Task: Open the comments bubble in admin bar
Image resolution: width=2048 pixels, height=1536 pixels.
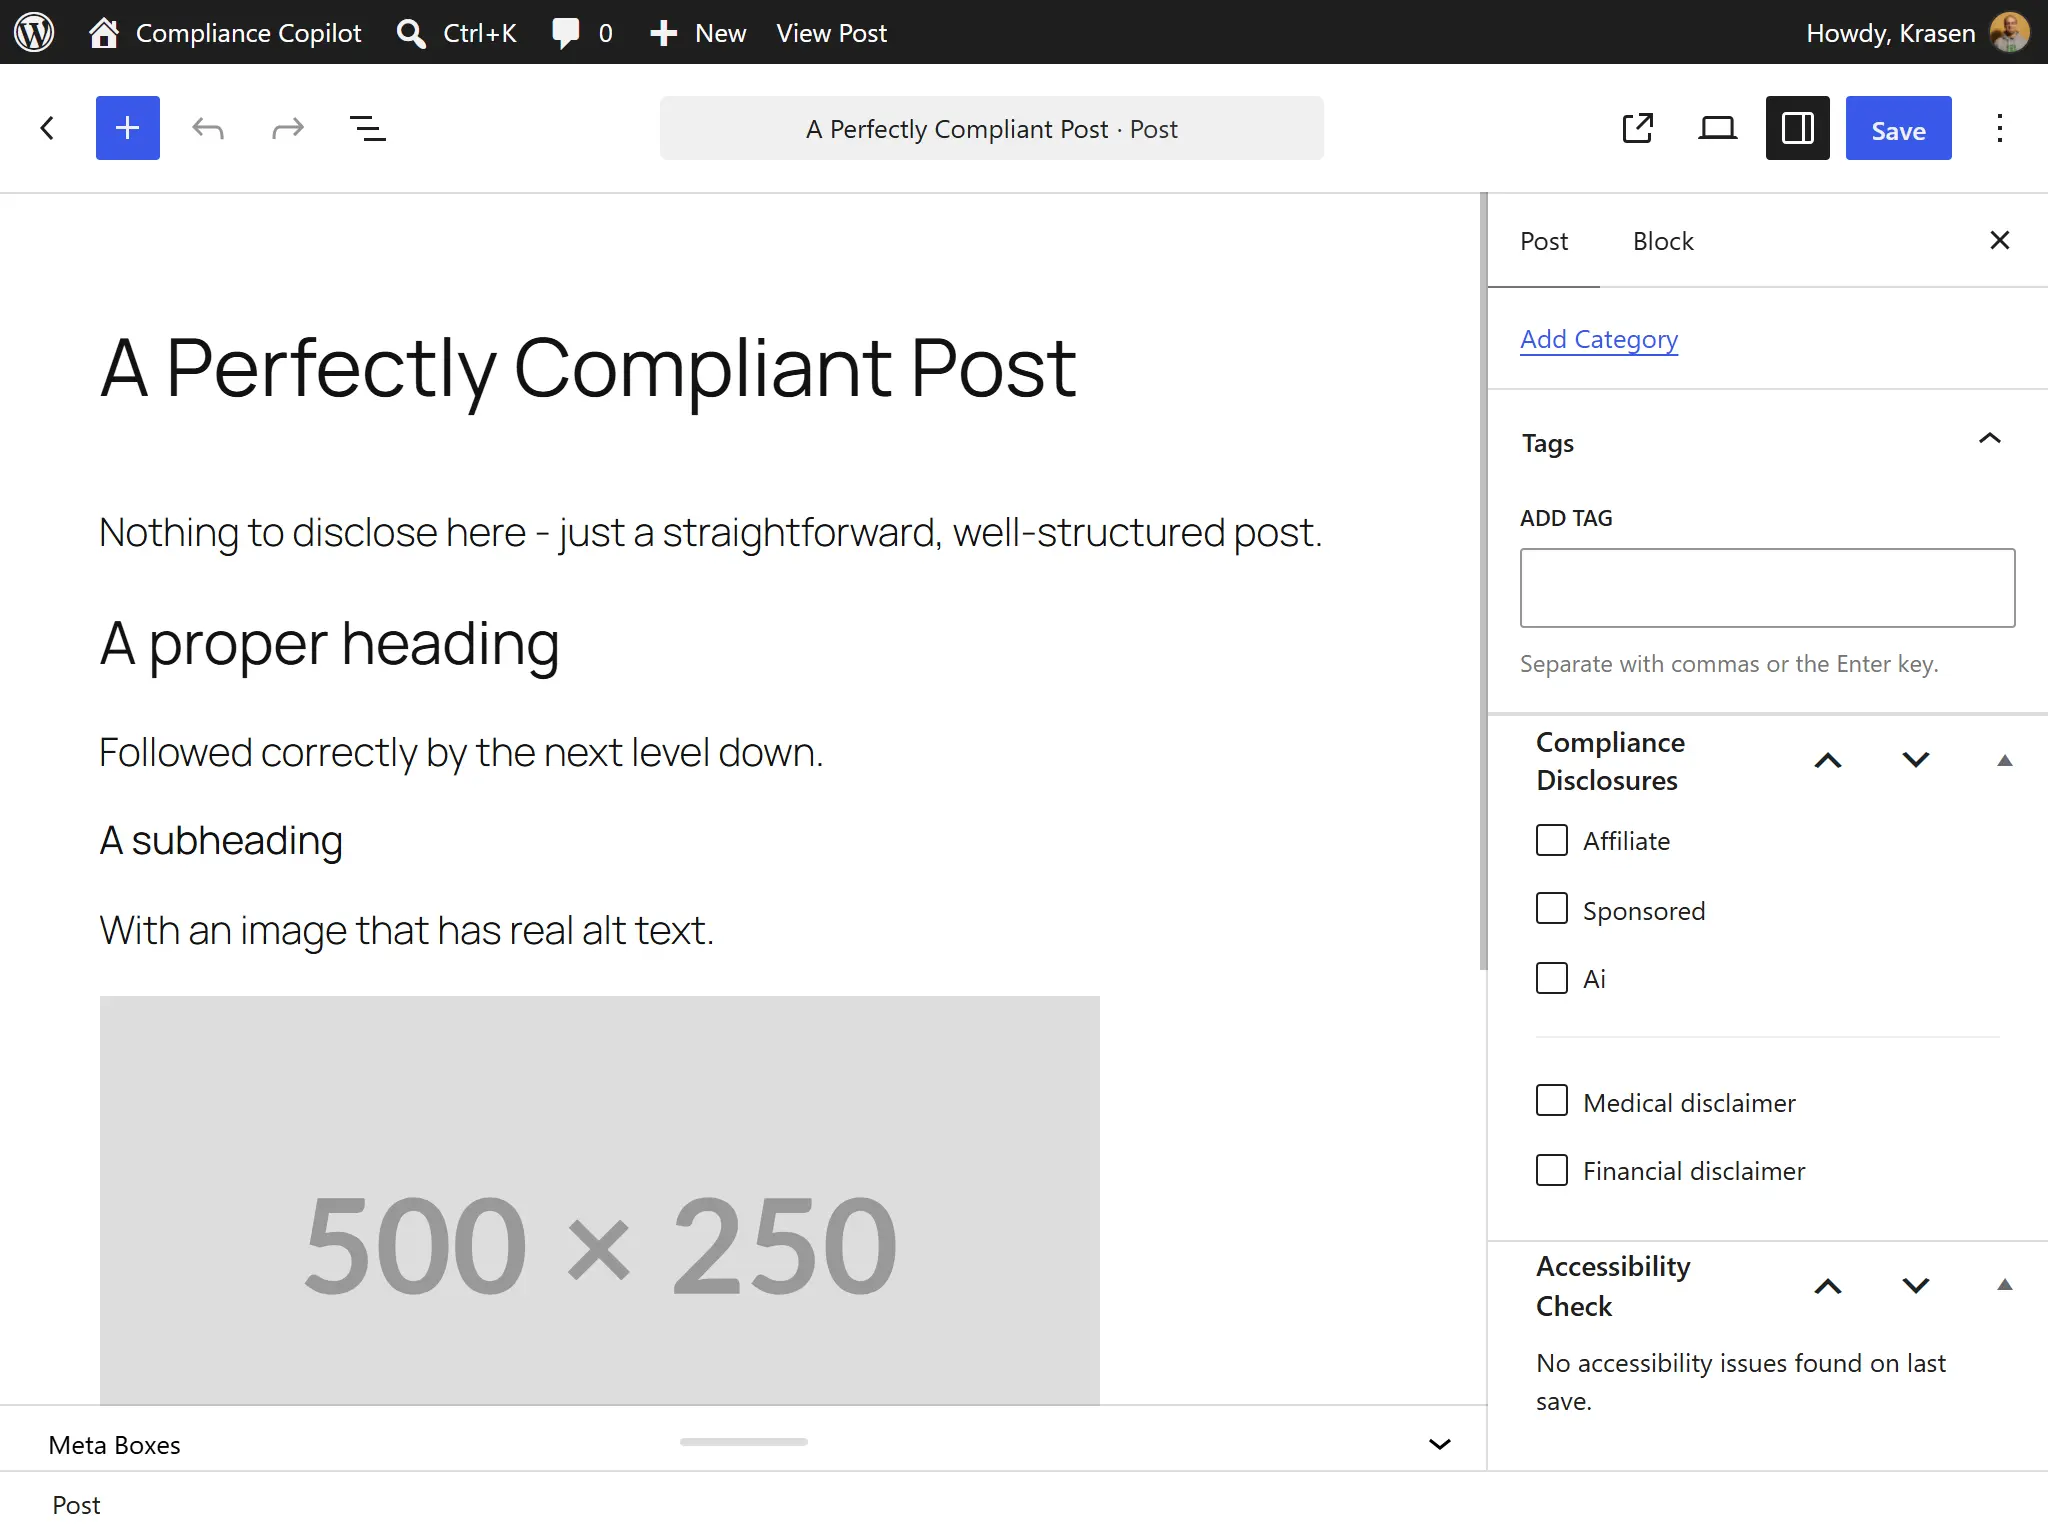Action: 582,32
